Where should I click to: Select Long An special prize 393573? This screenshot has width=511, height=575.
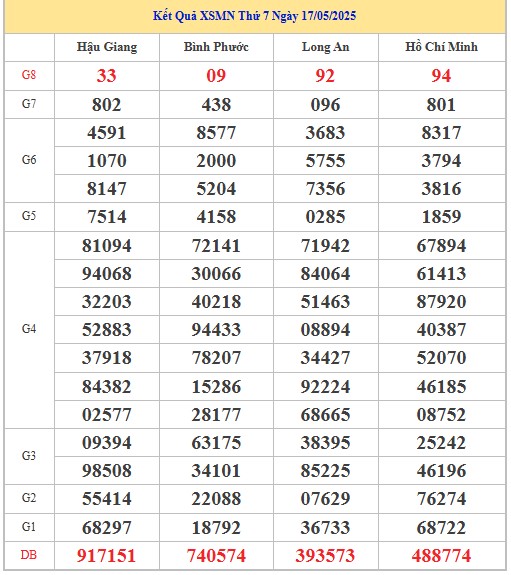[325, 556]
